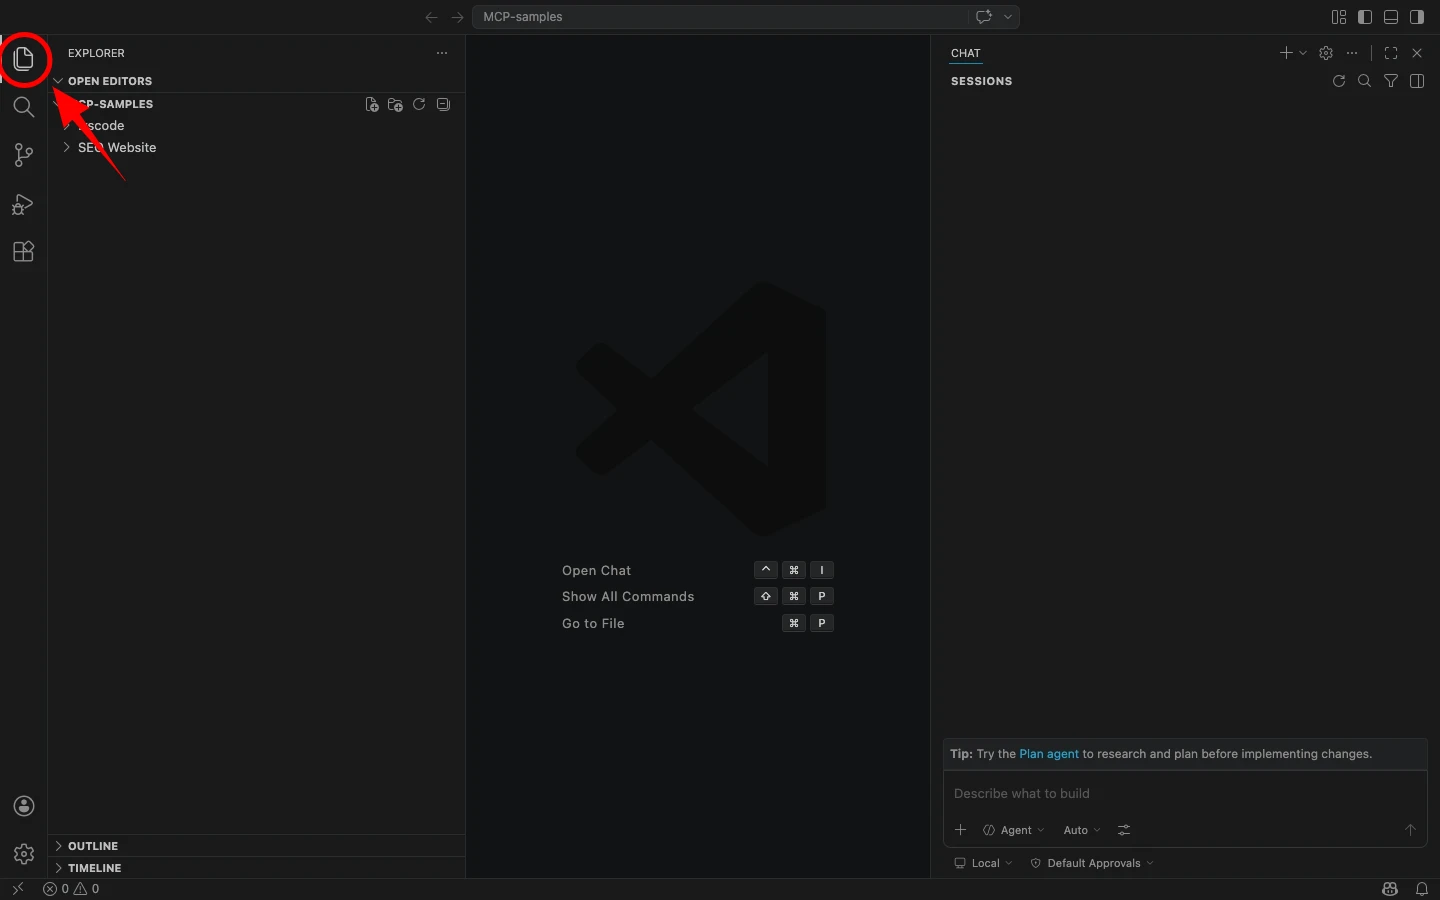Toggle the primary side bar
The width and height of the screenshot is (1440, 900).
click(x=1365, y=17)
